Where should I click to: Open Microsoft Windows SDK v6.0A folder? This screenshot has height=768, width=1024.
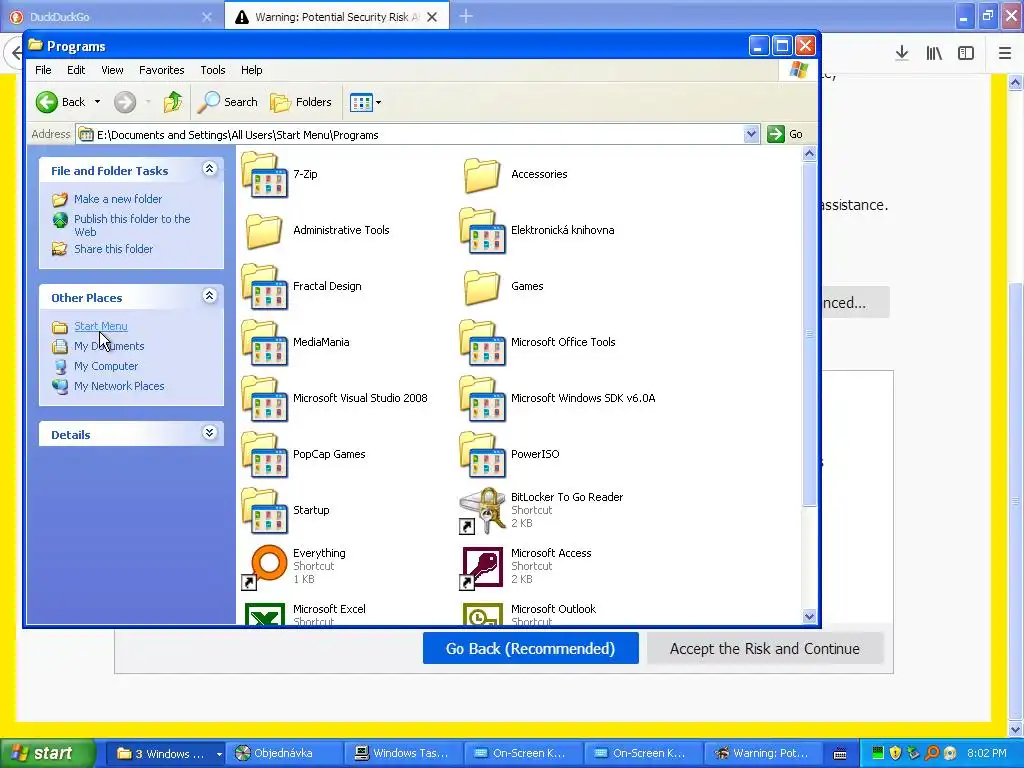pos(483,399)
